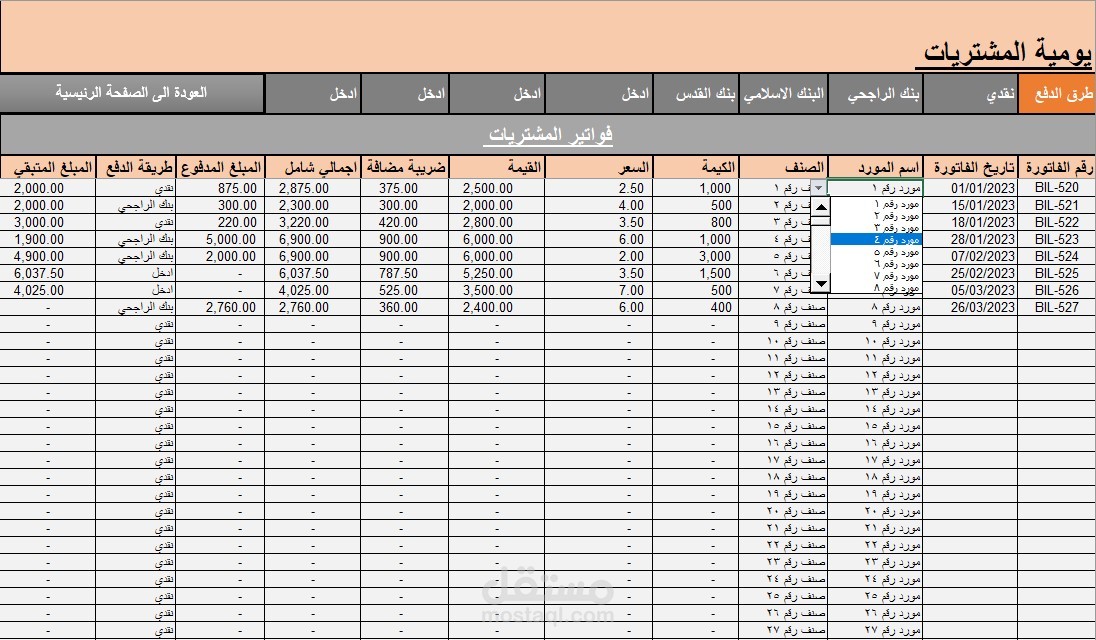Select the remaining amount cell 1,900.00

pyautogui.click(x=48, y=239)
